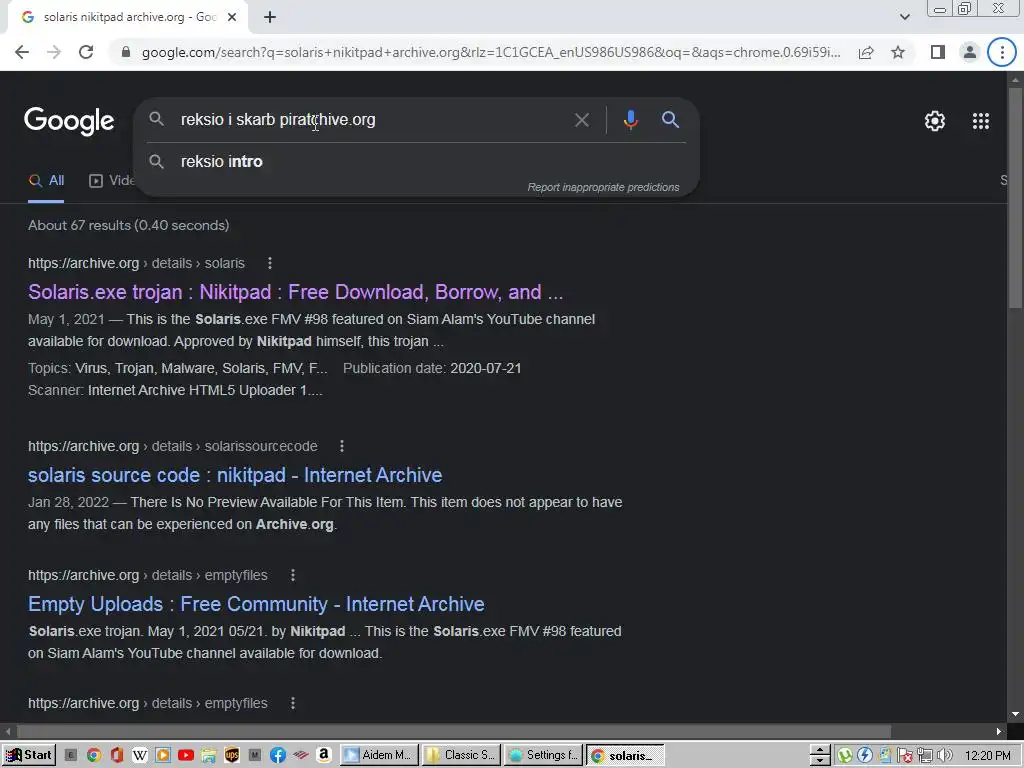This screenshot has width=1024, height=768.
Task: Launch Chrome from quick launch bar
Action: (x=93, y=756)
